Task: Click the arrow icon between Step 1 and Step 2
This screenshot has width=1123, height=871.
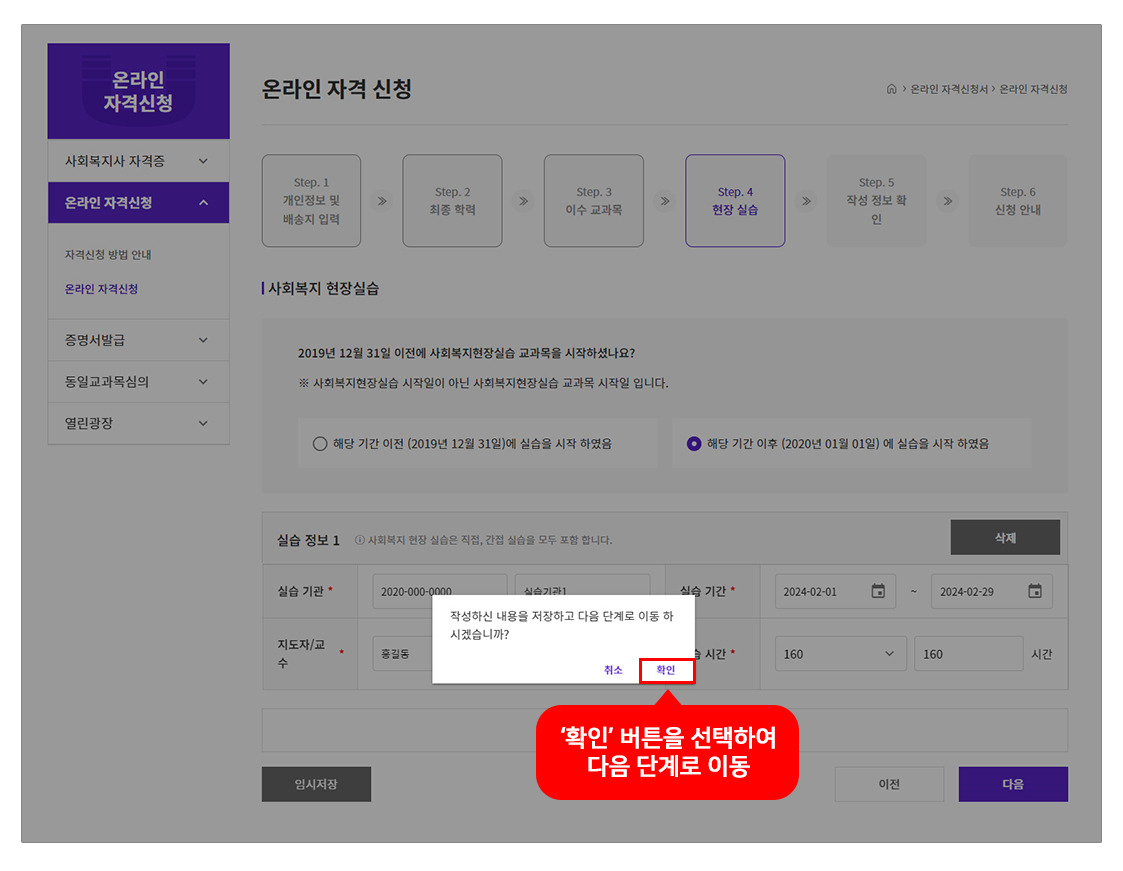Action: 381,201
